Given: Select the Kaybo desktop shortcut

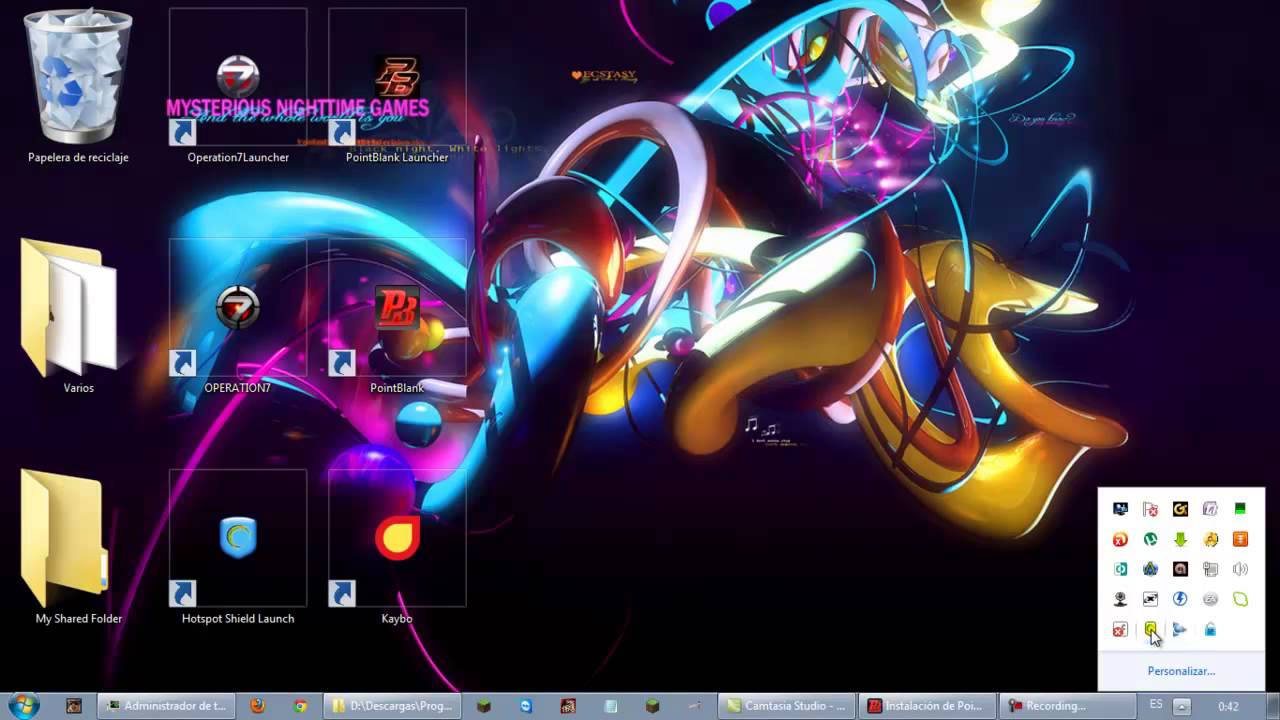Looking at the screenshot, I should click(x=397, y=547).
